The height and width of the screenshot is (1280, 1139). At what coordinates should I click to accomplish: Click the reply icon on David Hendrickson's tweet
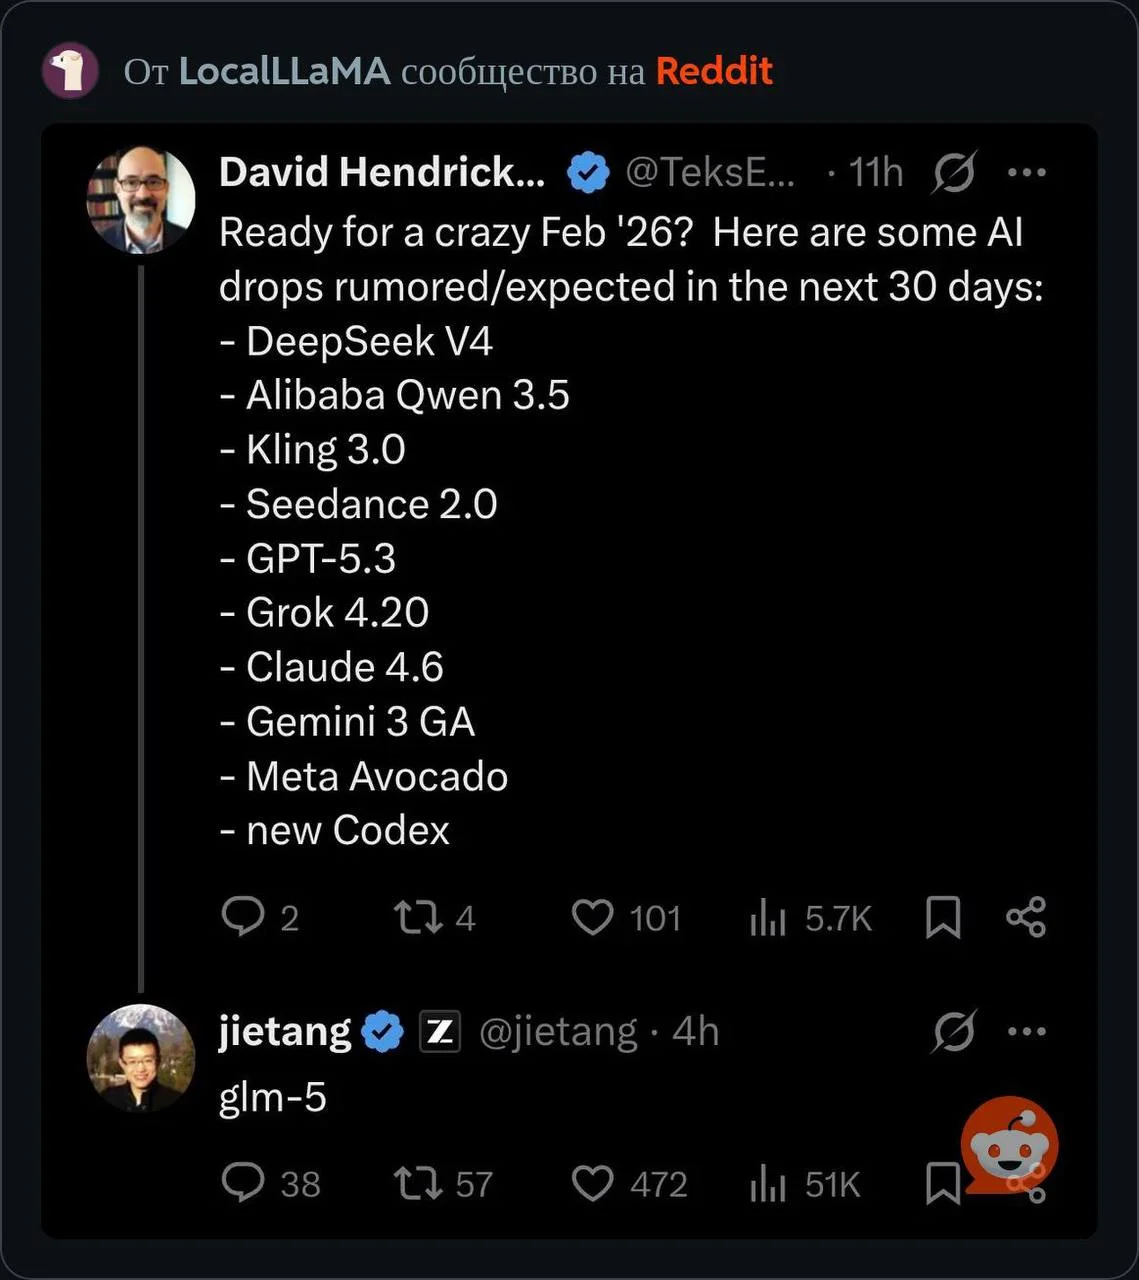click(243, 916)
